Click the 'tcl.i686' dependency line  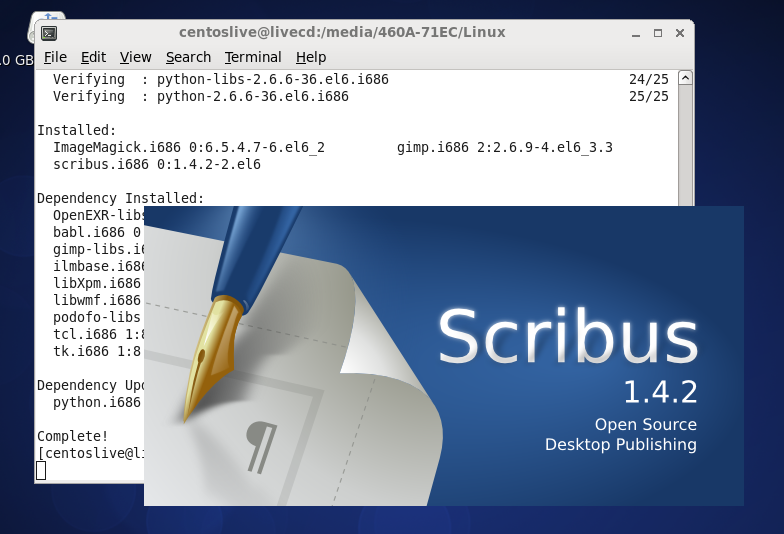pyautogui.click(x=98, y=334)
